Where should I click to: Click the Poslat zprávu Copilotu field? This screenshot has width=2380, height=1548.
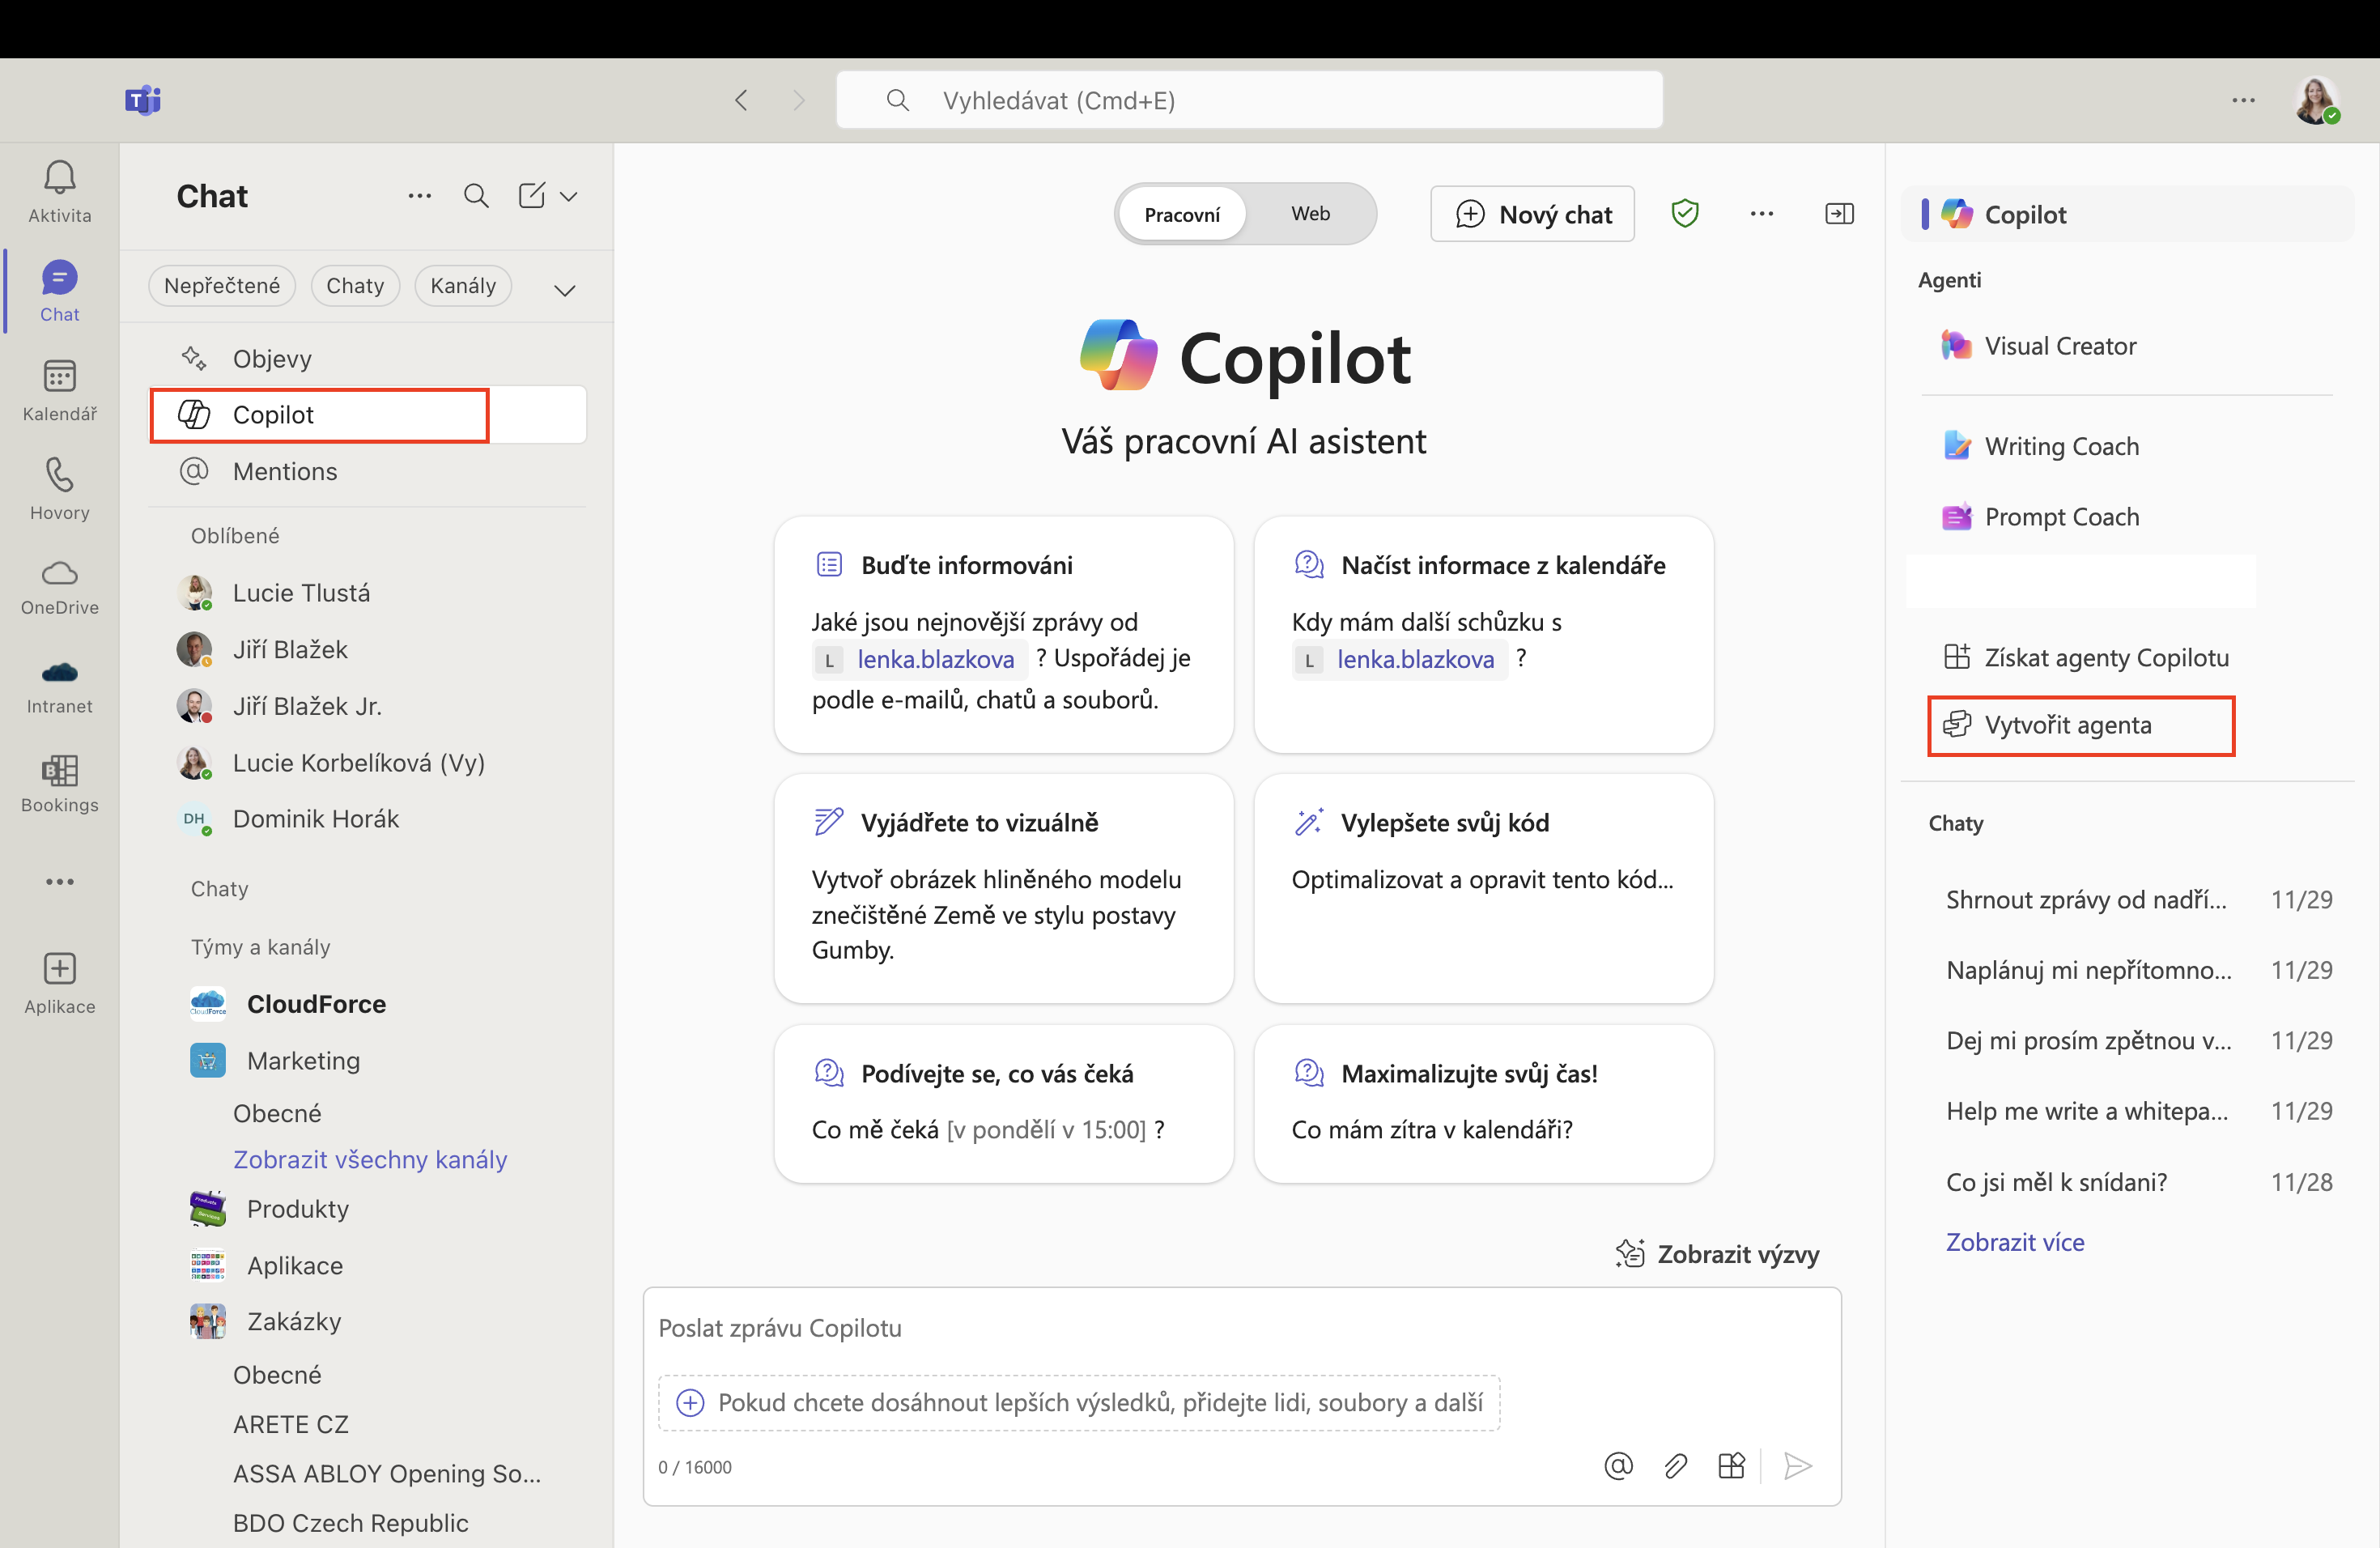coord(1241,1328)
